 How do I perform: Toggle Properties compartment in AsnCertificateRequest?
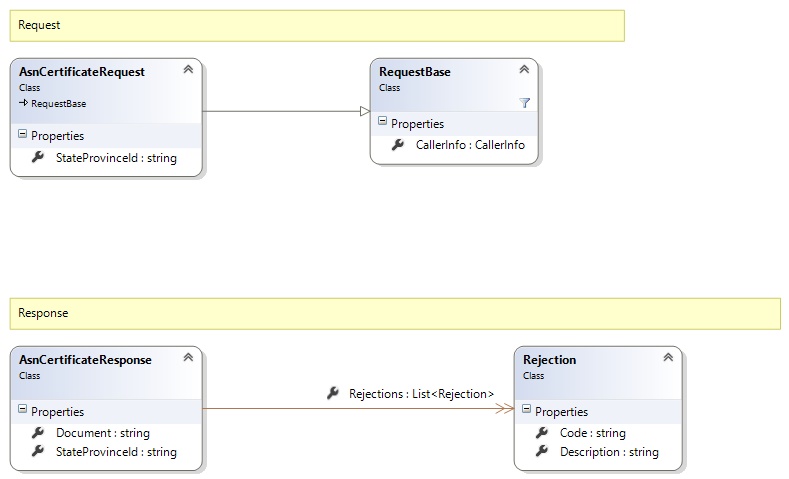point(23,135)
